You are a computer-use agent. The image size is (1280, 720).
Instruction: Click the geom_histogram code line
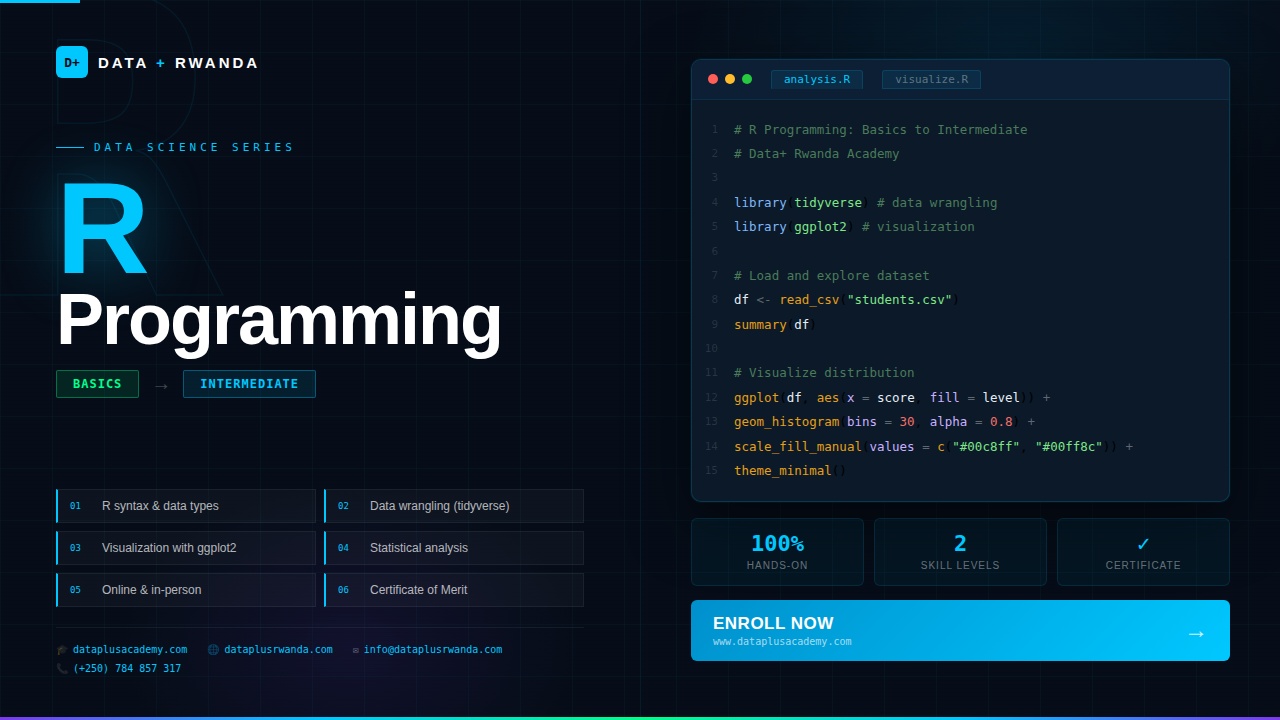point(885,422)
